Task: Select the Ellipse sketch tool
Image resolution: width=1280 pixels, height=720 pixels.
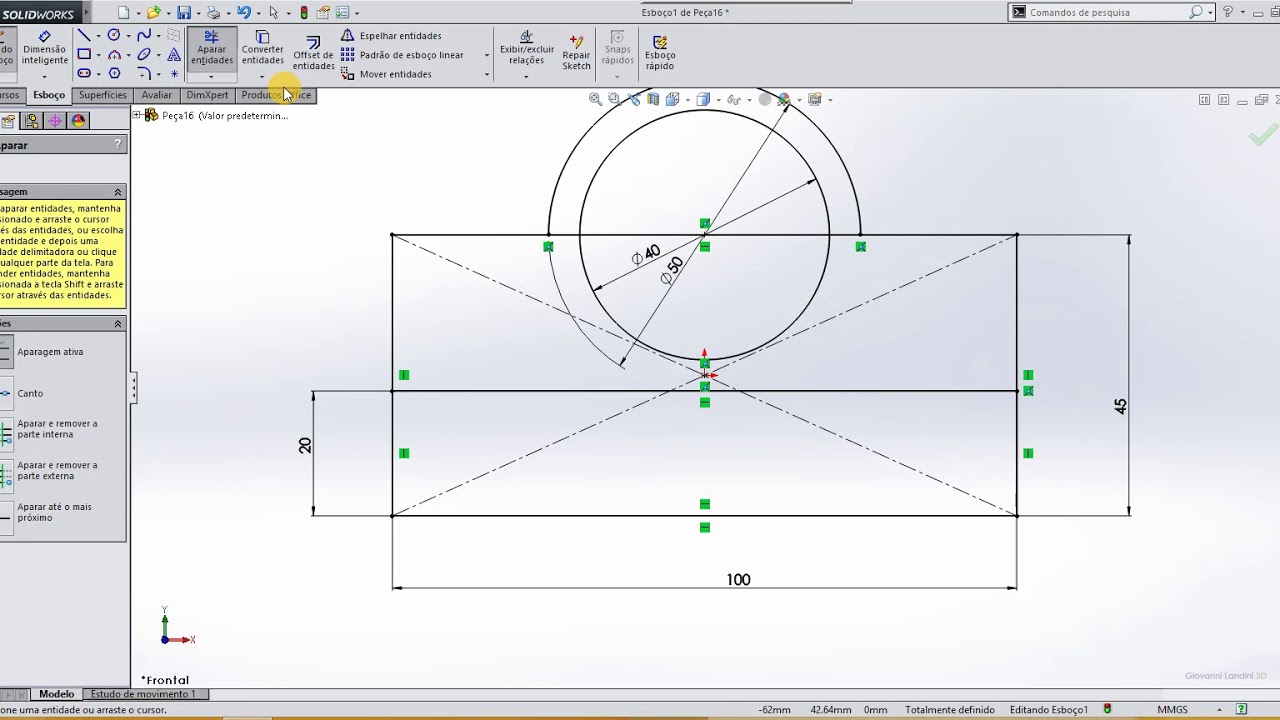Action: tap(144, 54)
